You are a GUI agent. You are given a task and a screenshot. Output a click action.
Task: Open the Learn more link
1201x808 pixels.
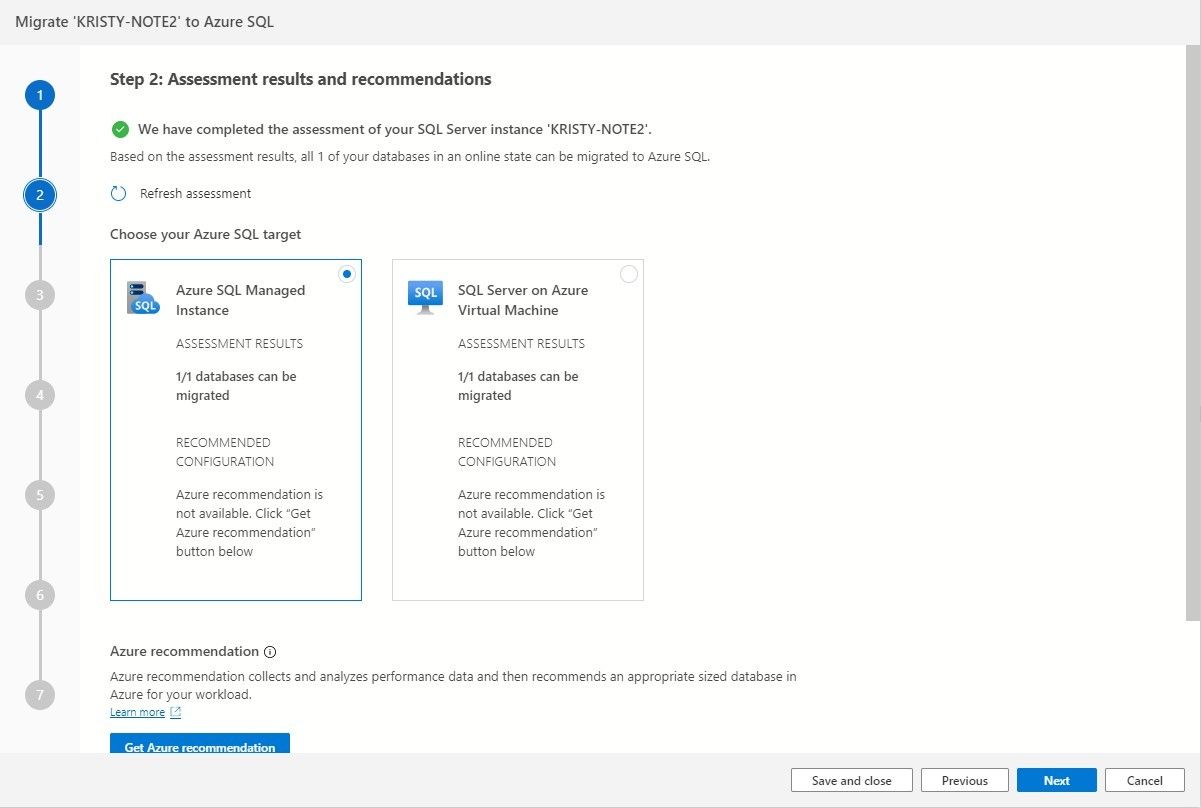137,713
